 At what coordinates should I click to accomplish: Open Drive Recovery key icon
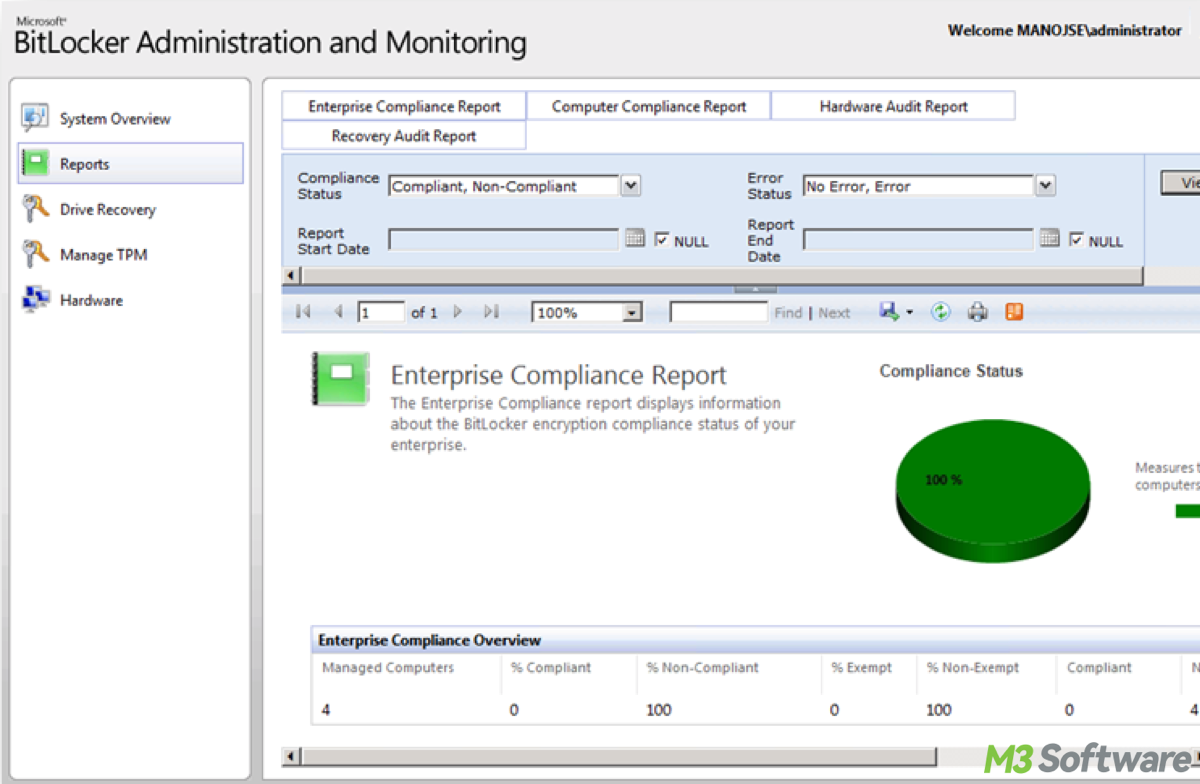(x=35, y=209)
